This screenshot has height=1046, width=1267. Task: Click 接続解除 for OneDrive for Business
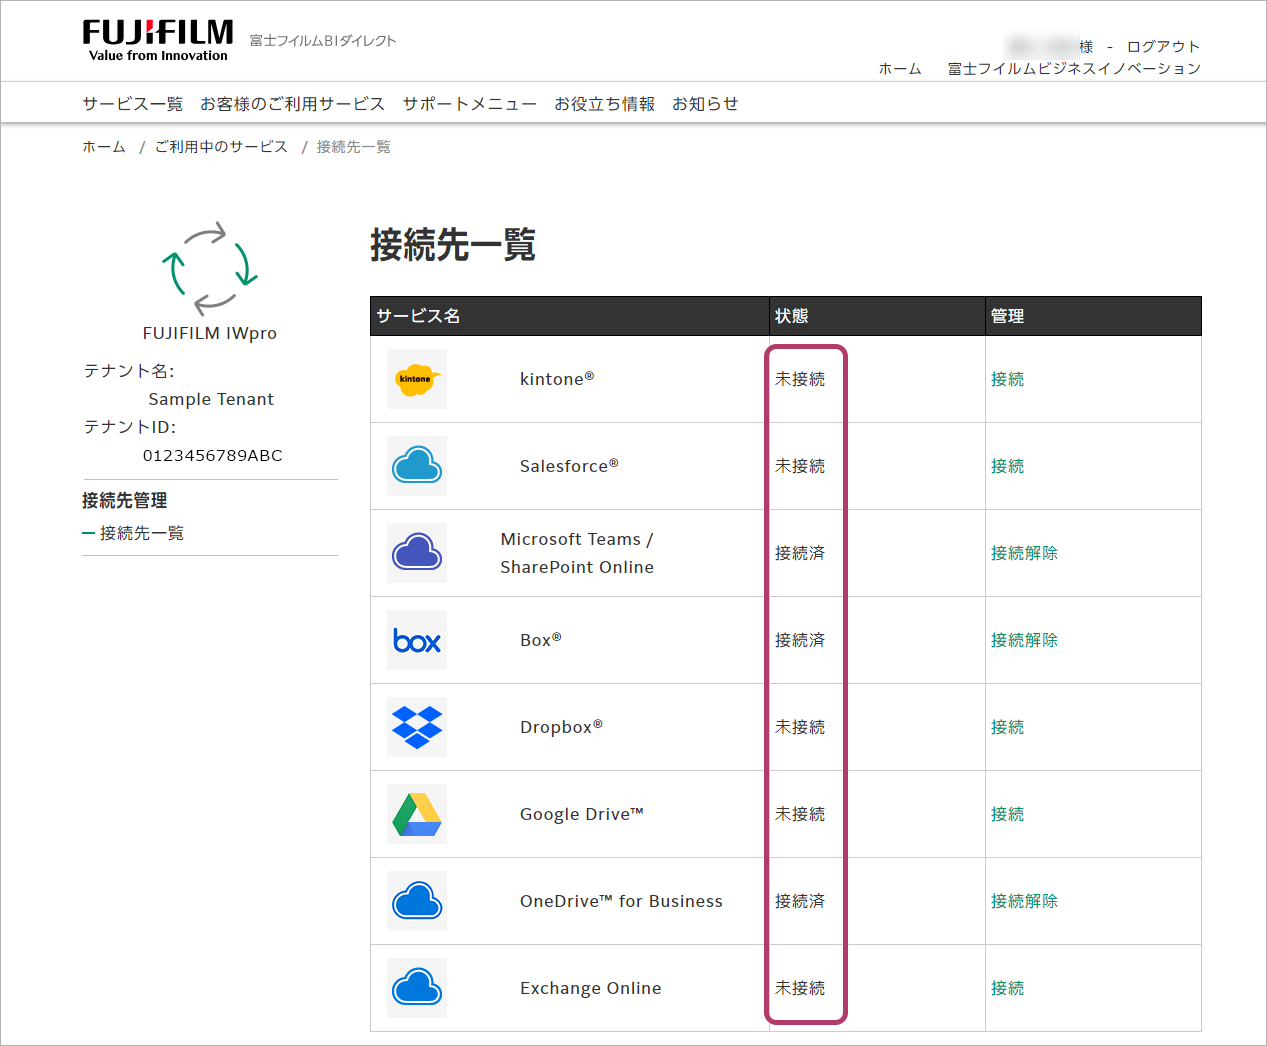1024,901
